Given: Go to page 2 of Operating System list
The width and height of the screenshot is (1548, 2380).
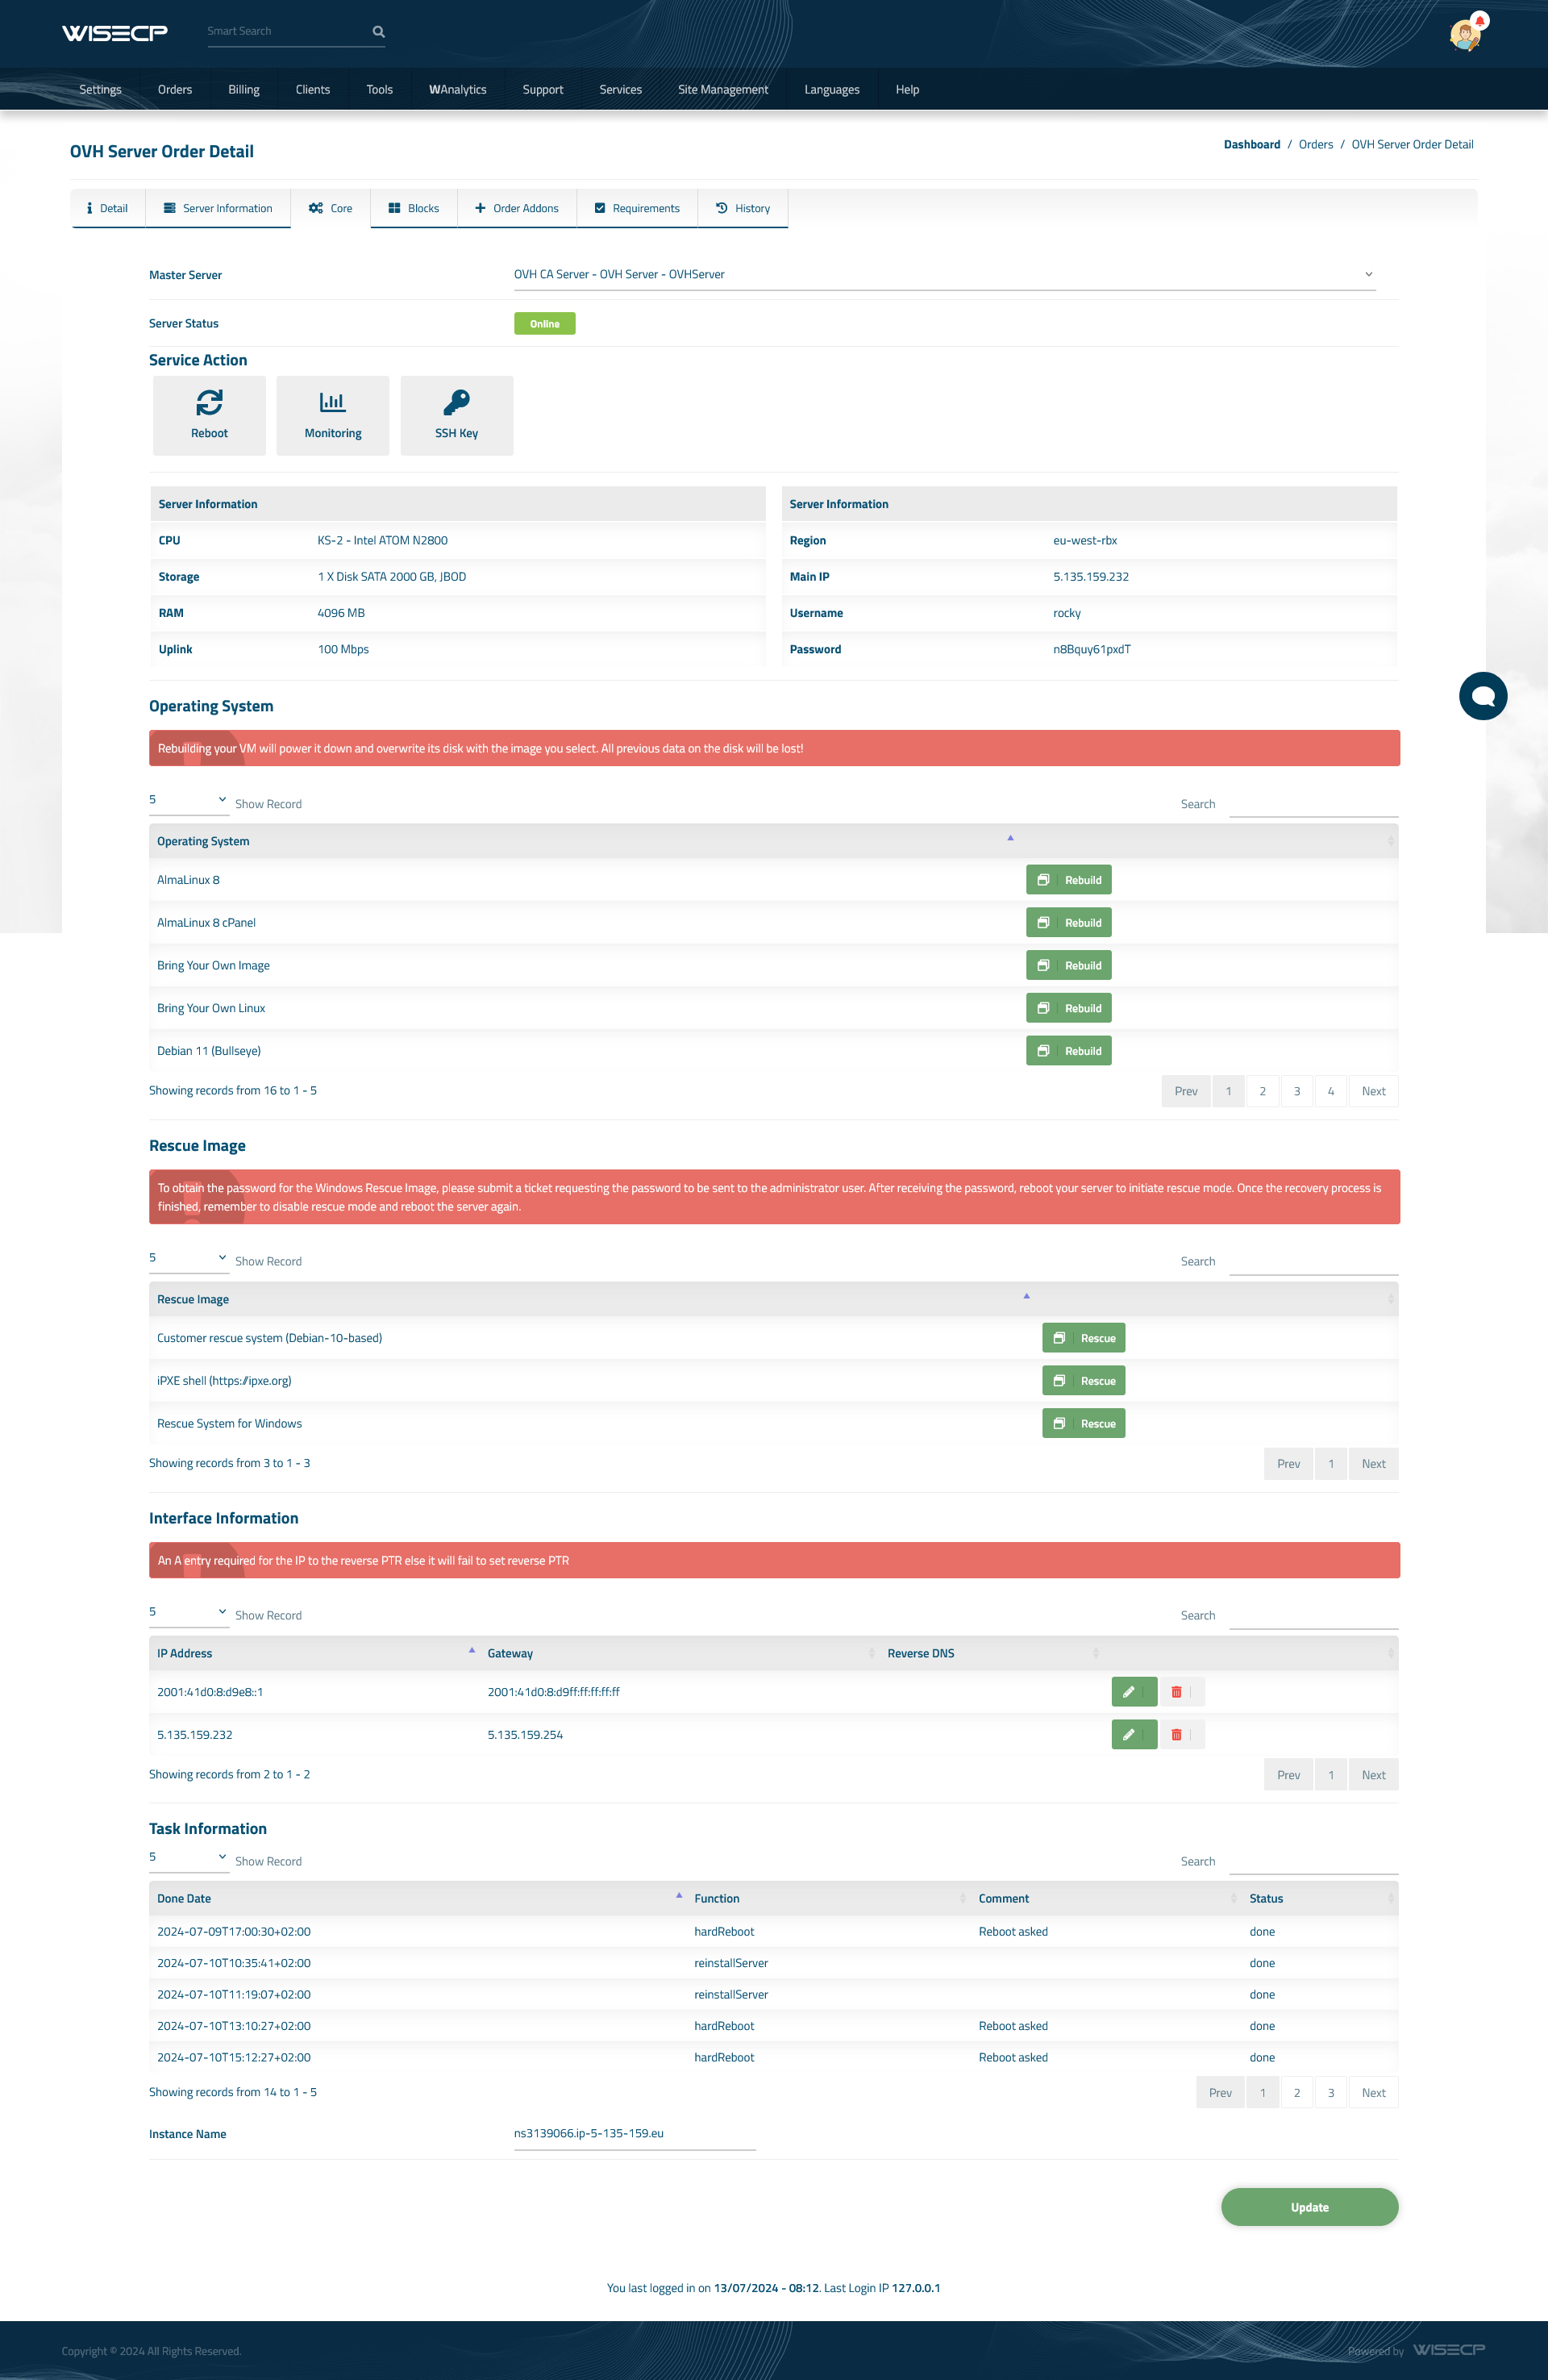Looking at the screenshot, I should tap(1263, 1091).
